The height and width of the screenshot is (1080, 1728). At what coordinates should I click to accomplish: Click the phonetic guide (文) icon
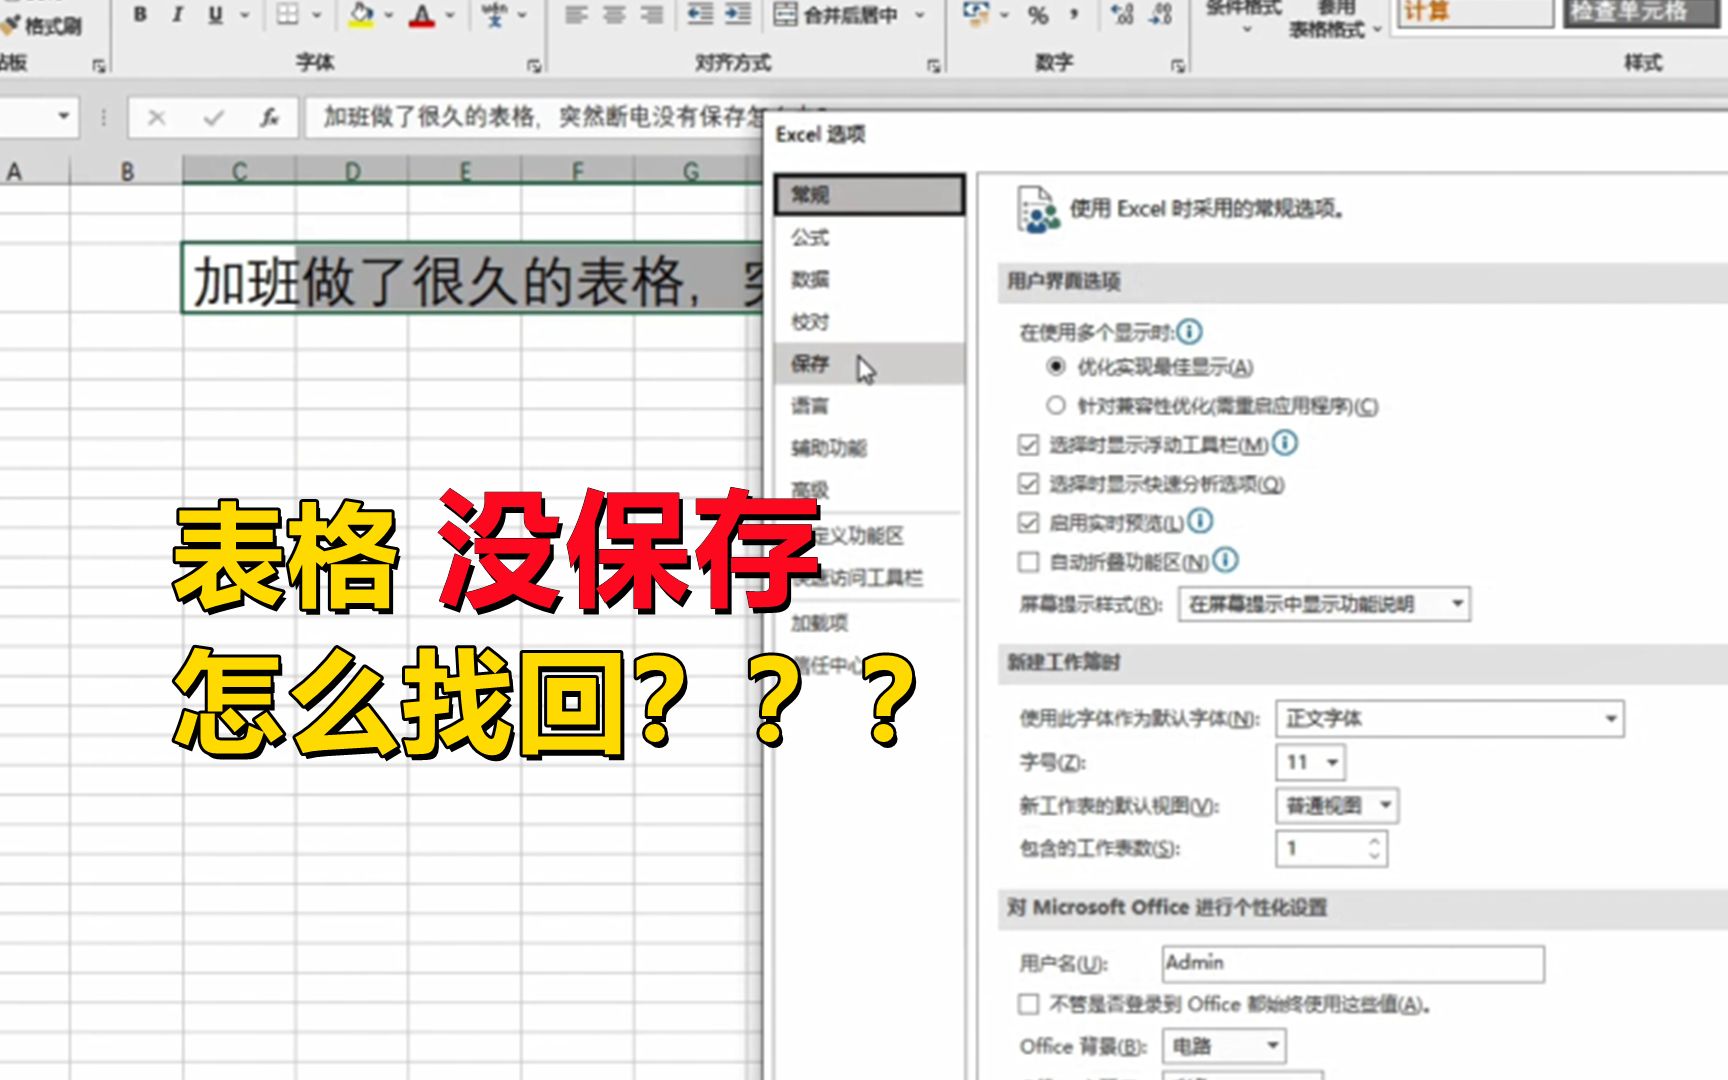coord(495,15)
